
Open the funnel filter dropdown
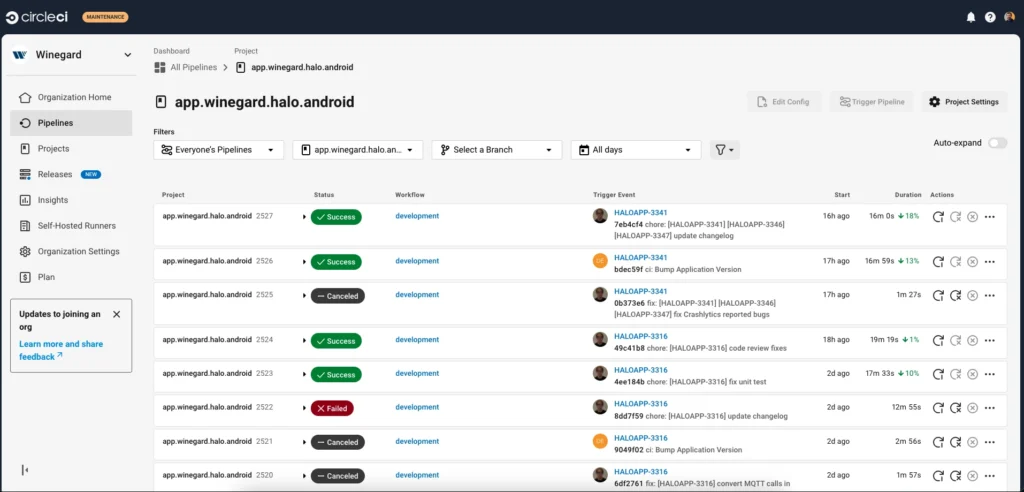pyautogui.click(x=725, y=150)
